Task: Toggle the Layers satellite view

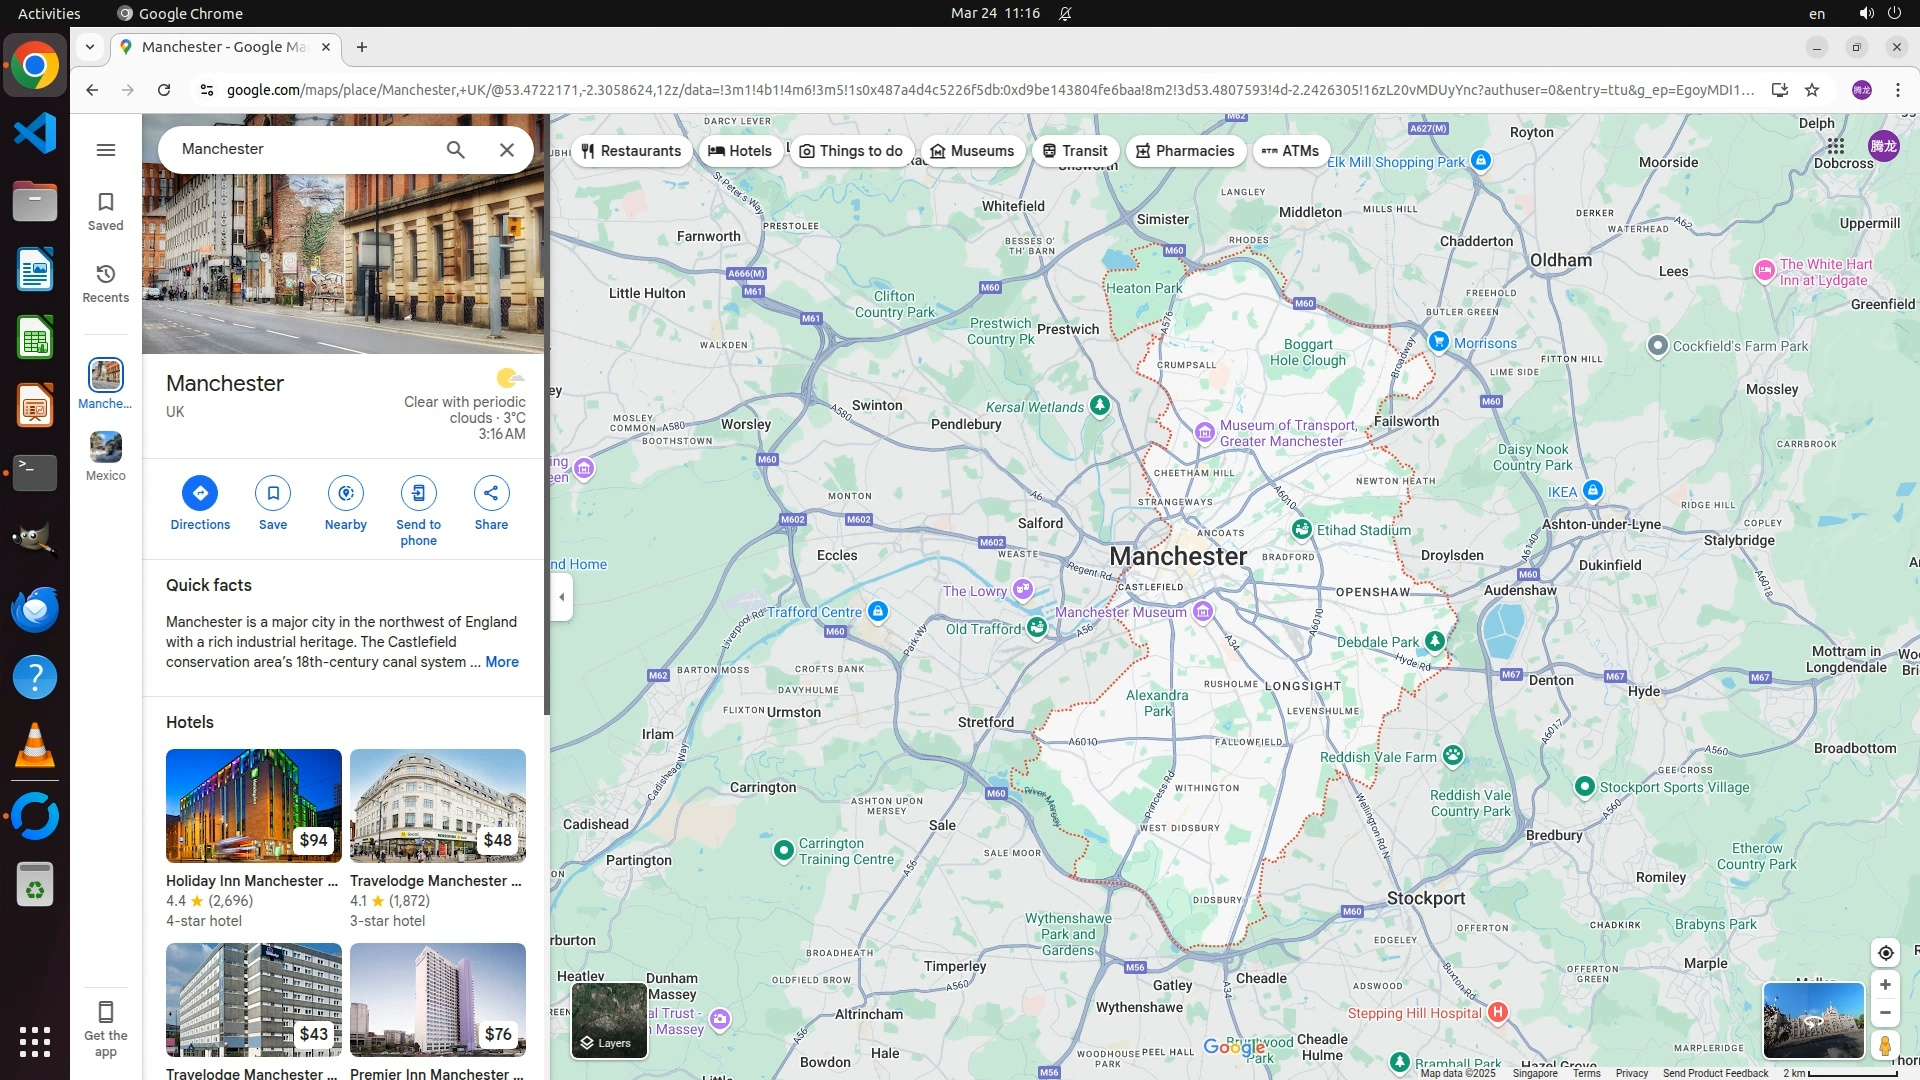Action: 609,1020
